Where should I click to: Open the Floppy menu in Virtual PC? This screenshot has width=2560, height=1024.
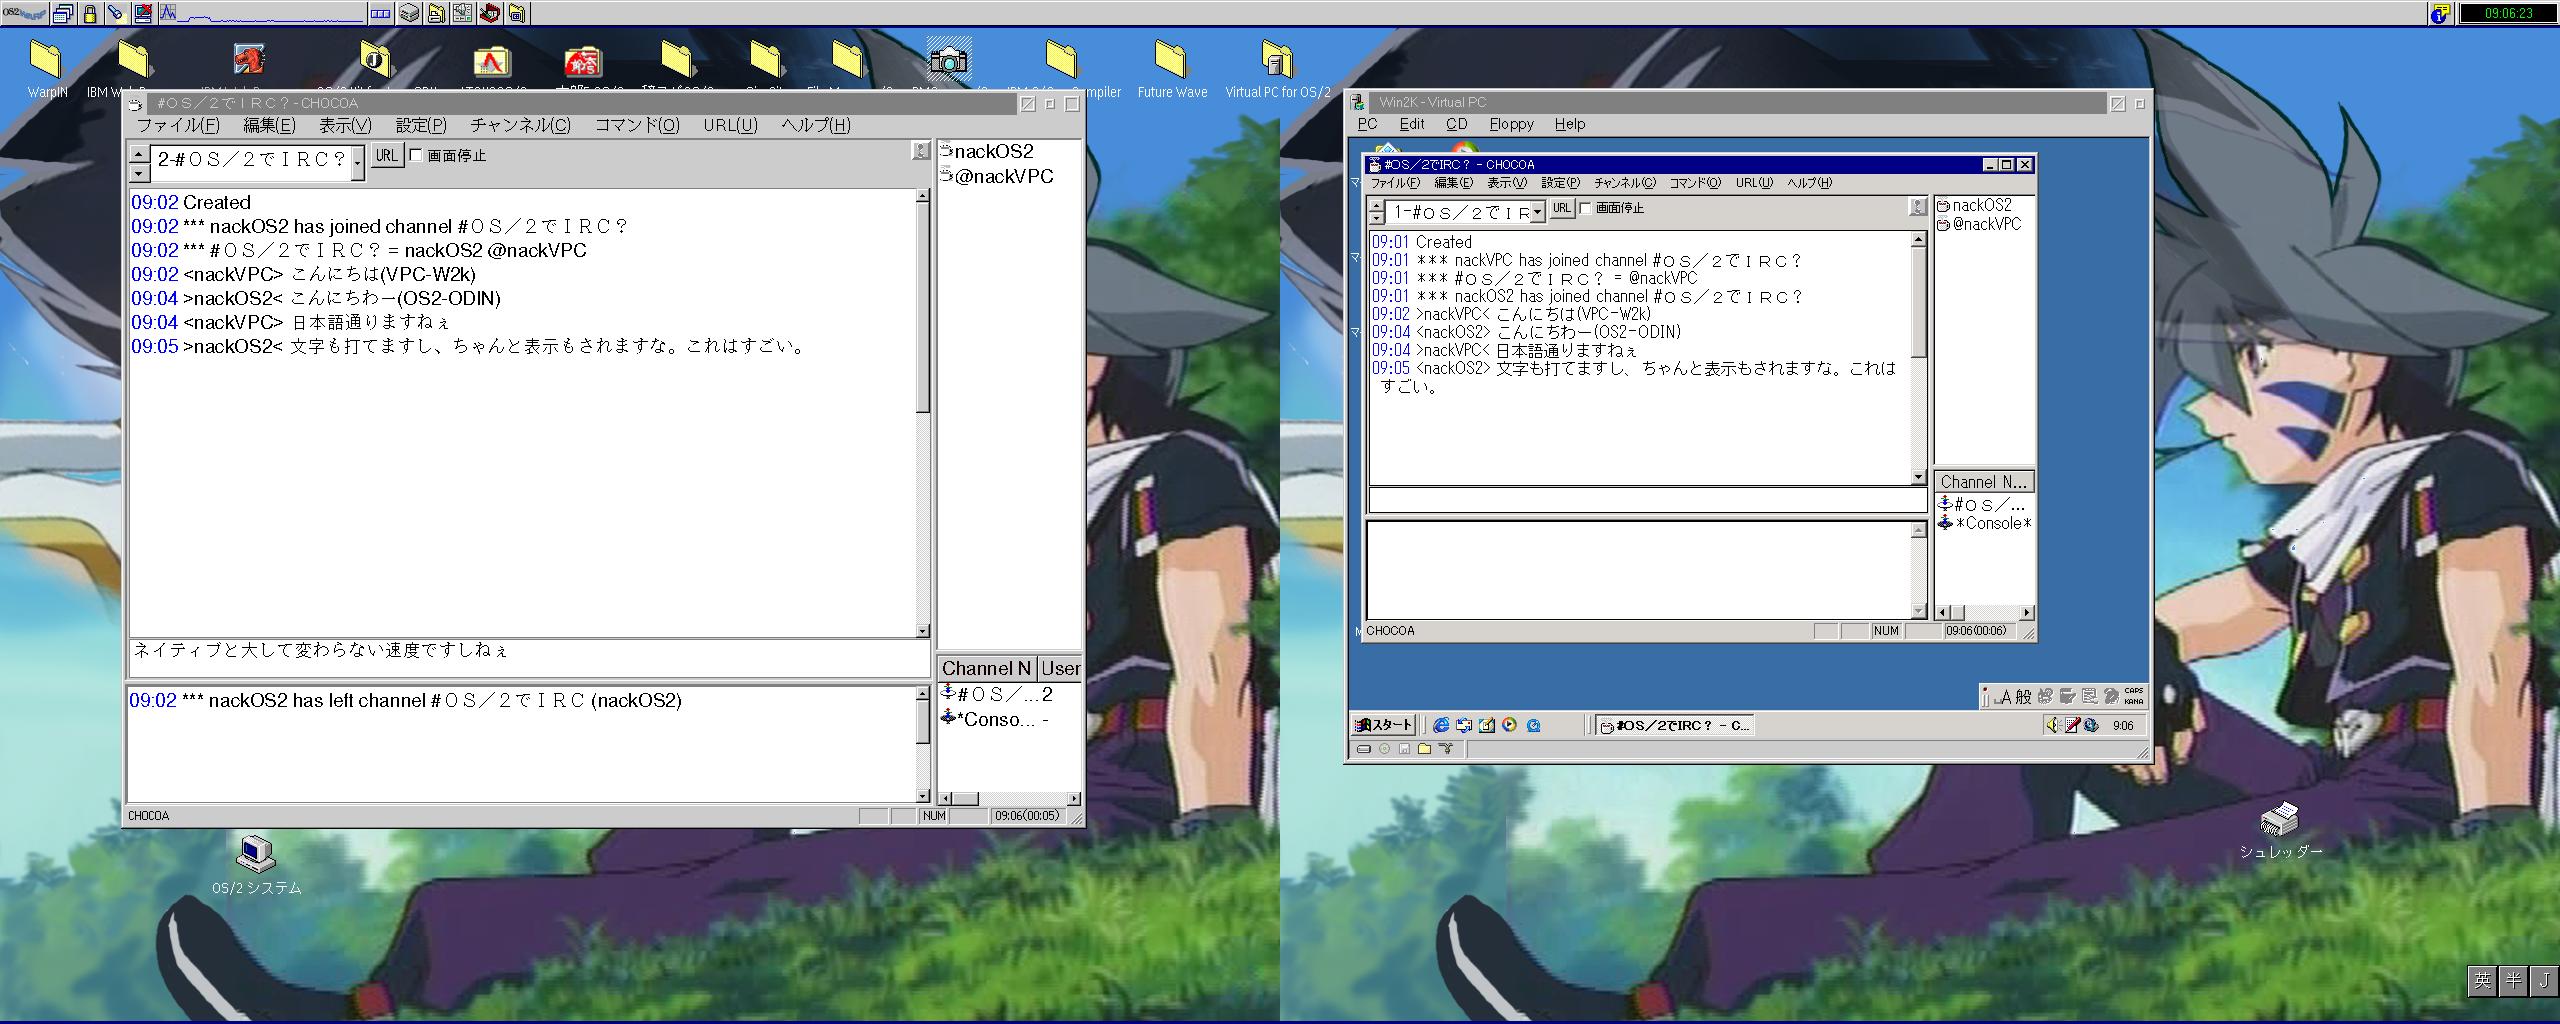tap(1511, 124)
